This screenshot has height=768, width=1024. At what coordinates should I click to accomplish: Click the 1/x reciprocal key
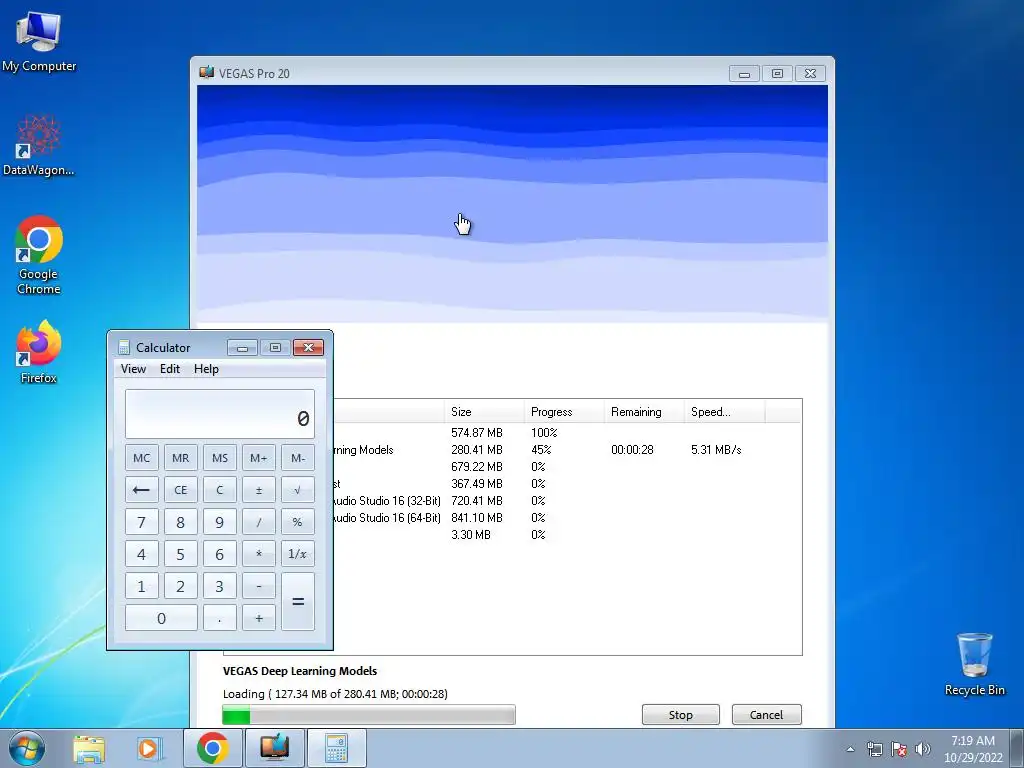298,554
